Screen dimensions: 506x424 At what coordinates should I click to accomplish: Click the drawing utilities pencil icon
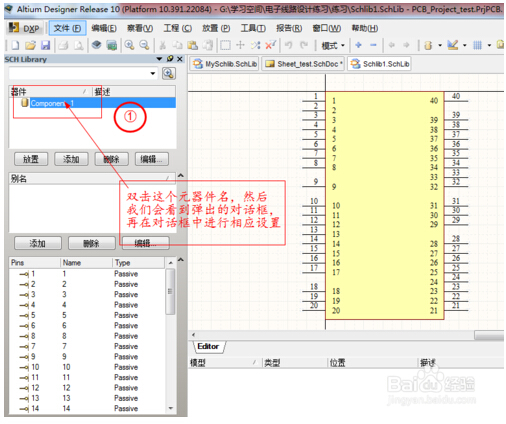[452, 45]
